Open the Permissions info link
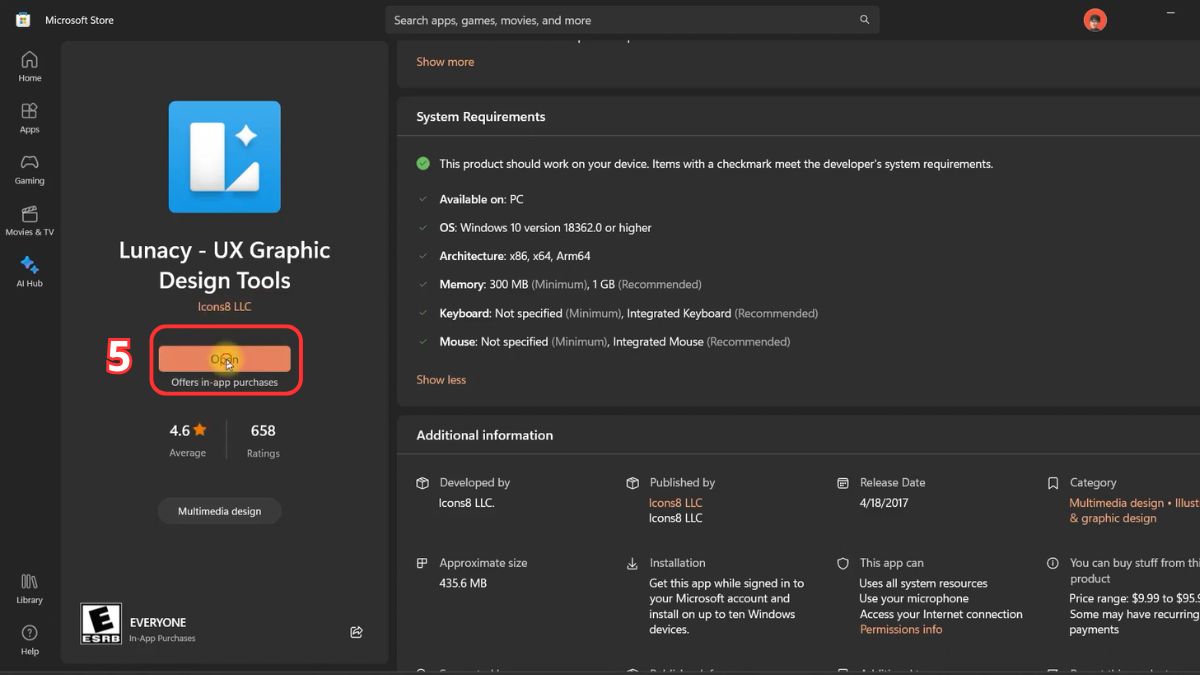 tap(901, 630)
